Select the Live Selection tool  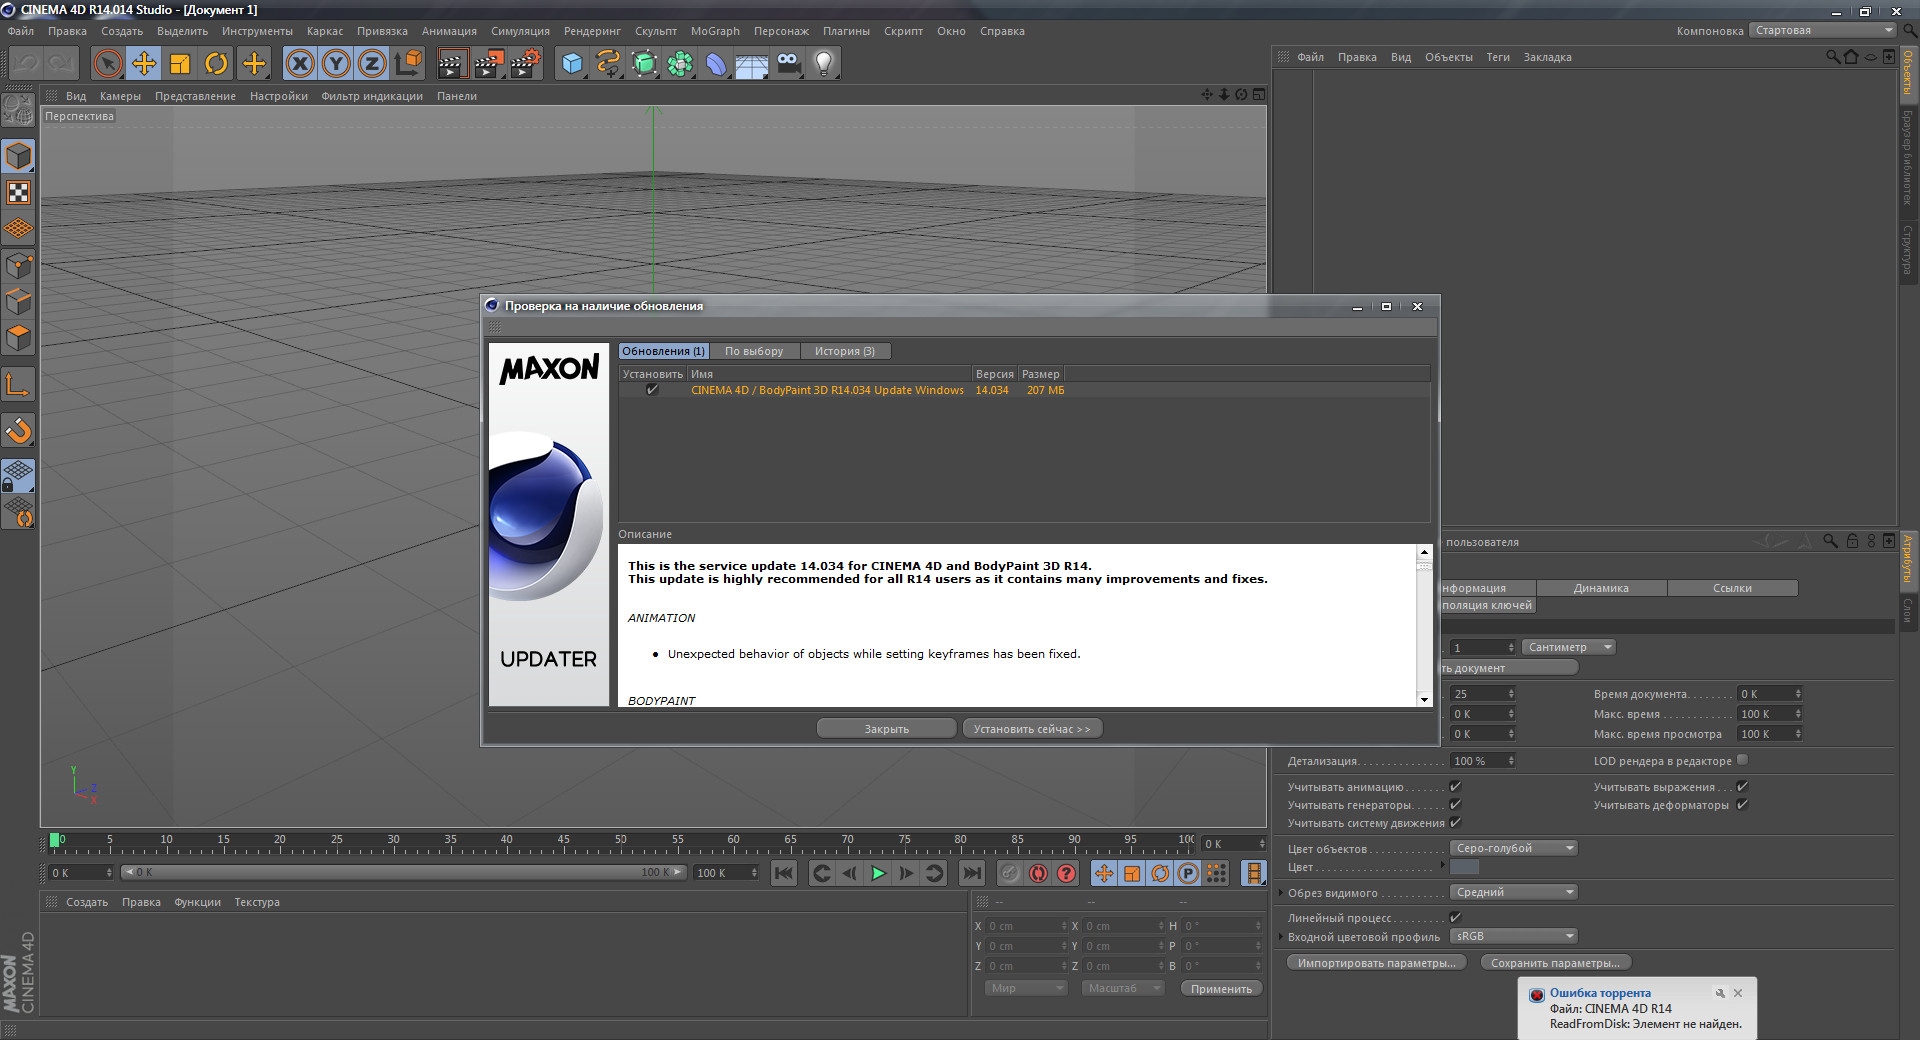(x=107, y=63)
